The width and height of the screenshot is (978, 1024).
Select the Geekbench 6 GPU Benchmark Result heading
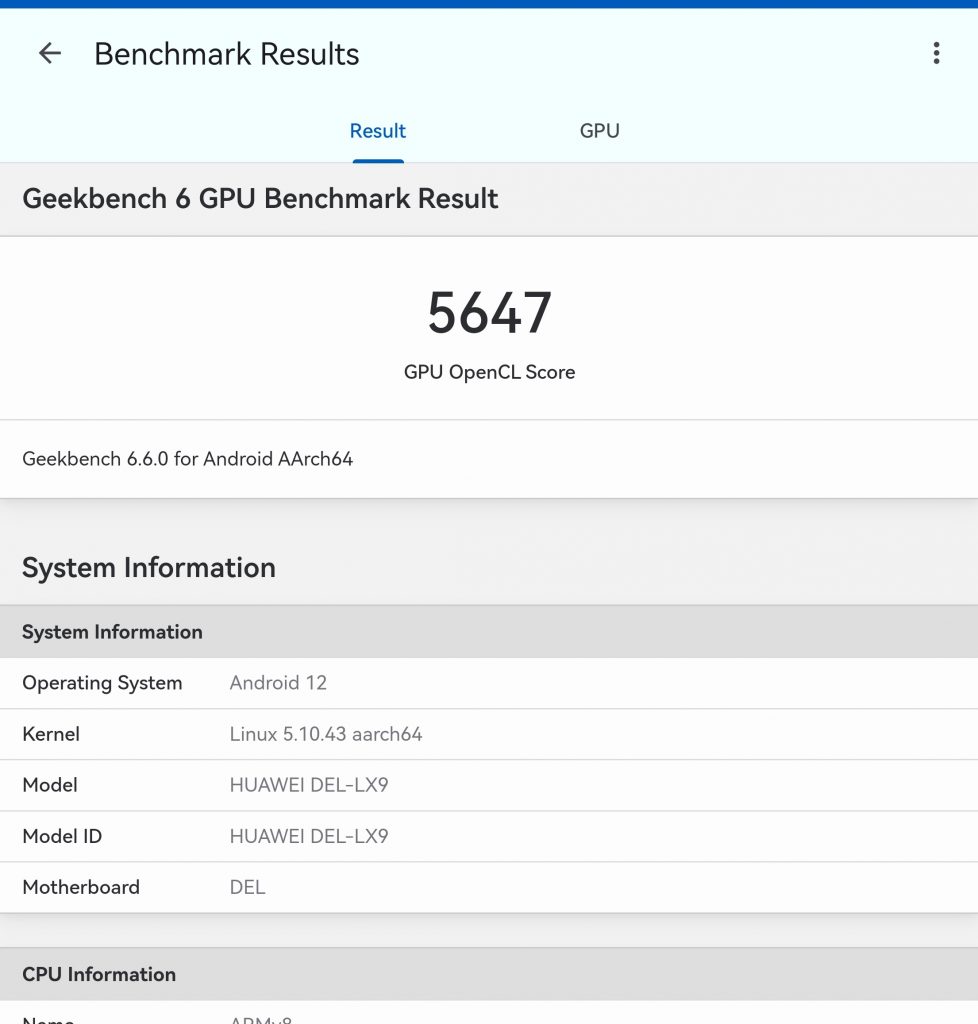[260, 198]
